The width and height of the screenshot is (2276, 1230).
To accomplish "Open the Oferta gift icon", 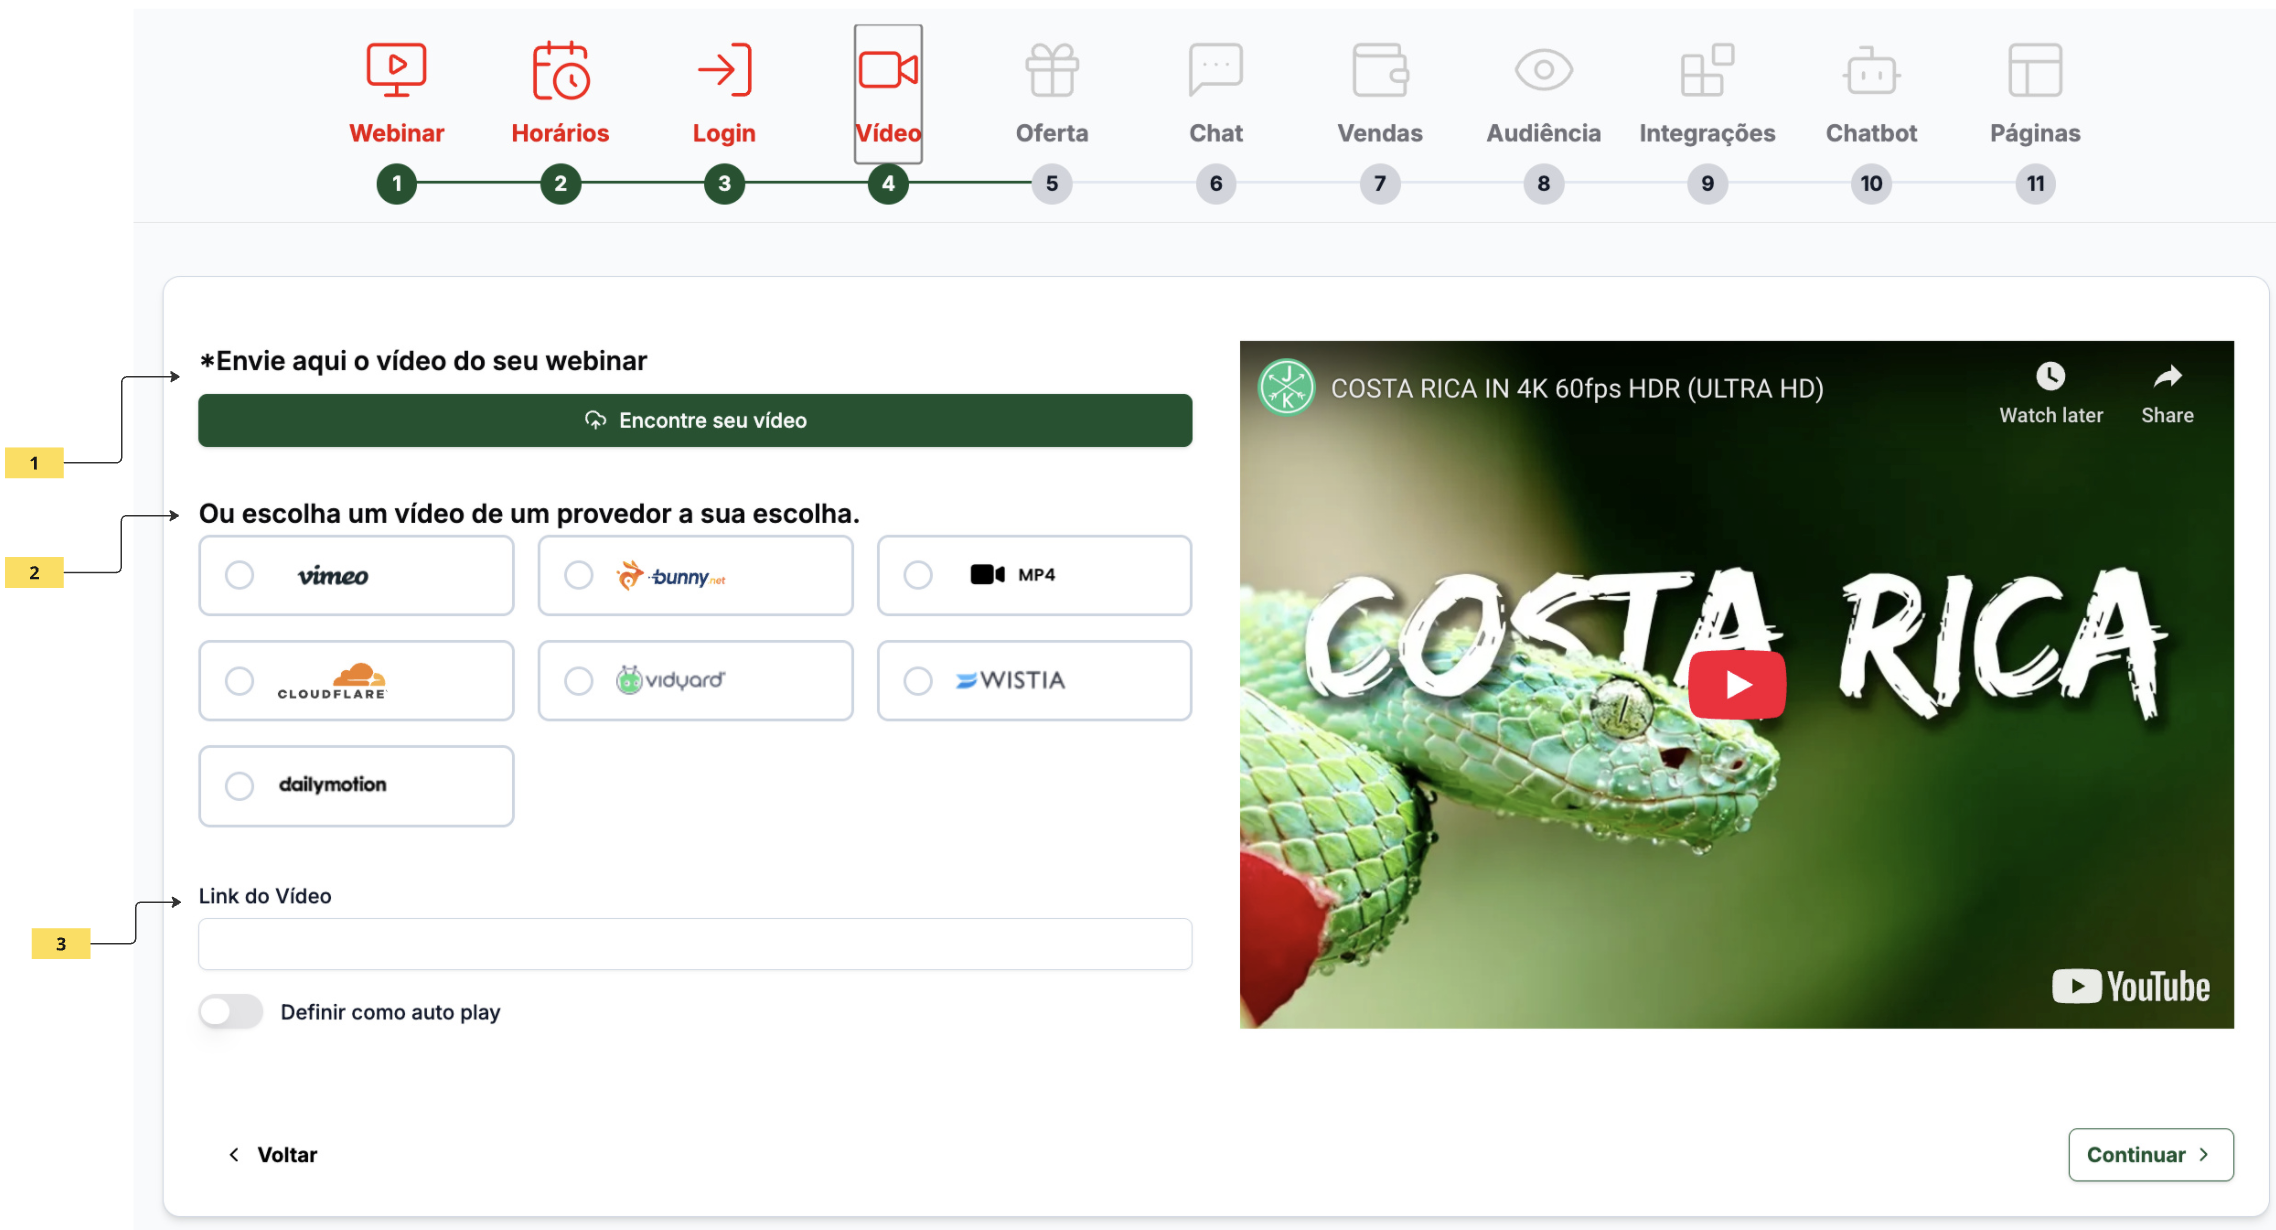I will point(1051,70).
